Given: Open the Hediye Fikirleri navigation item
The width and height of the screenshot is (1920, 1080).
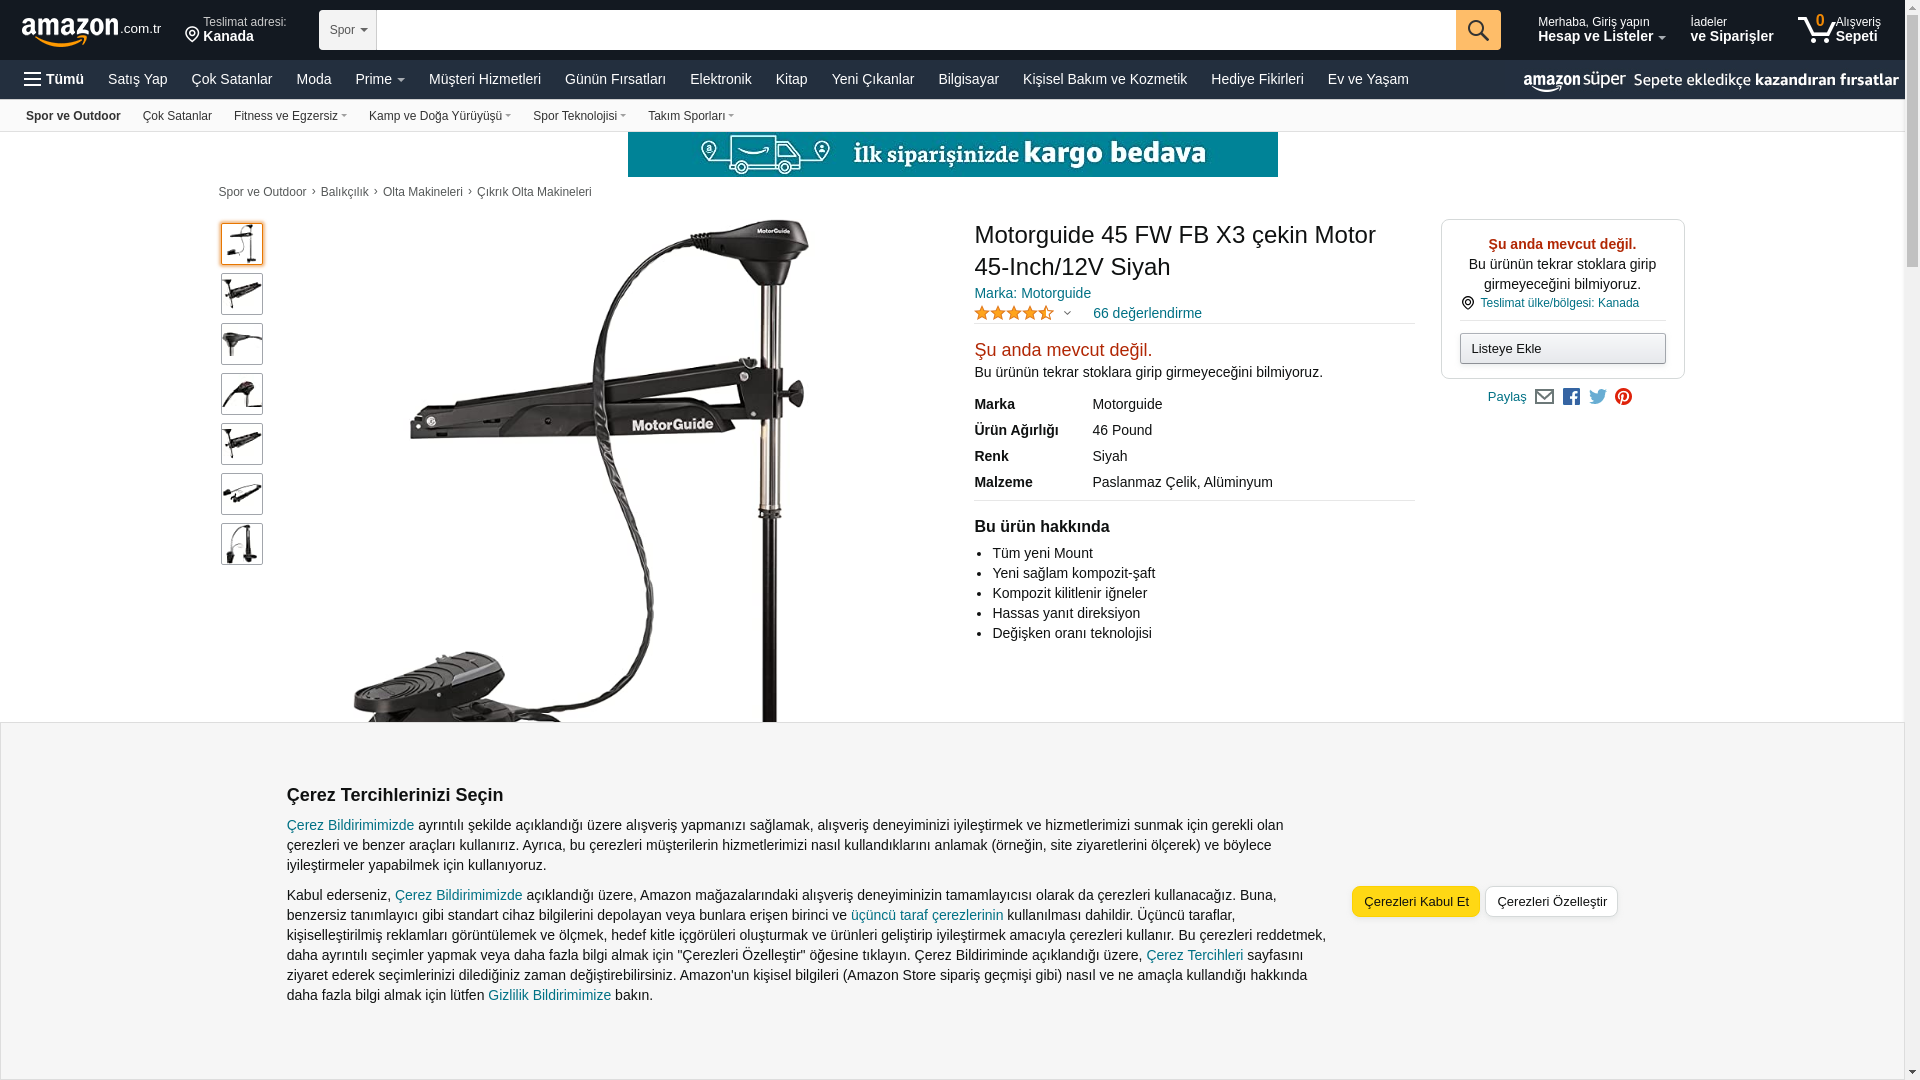Looking at the screenshot, I should [x=1257, y=79].
